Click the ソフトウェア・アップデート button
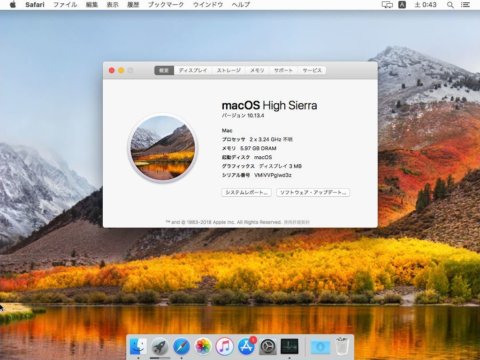This screenshot has height=360, width=480. (x=313, y=192)
